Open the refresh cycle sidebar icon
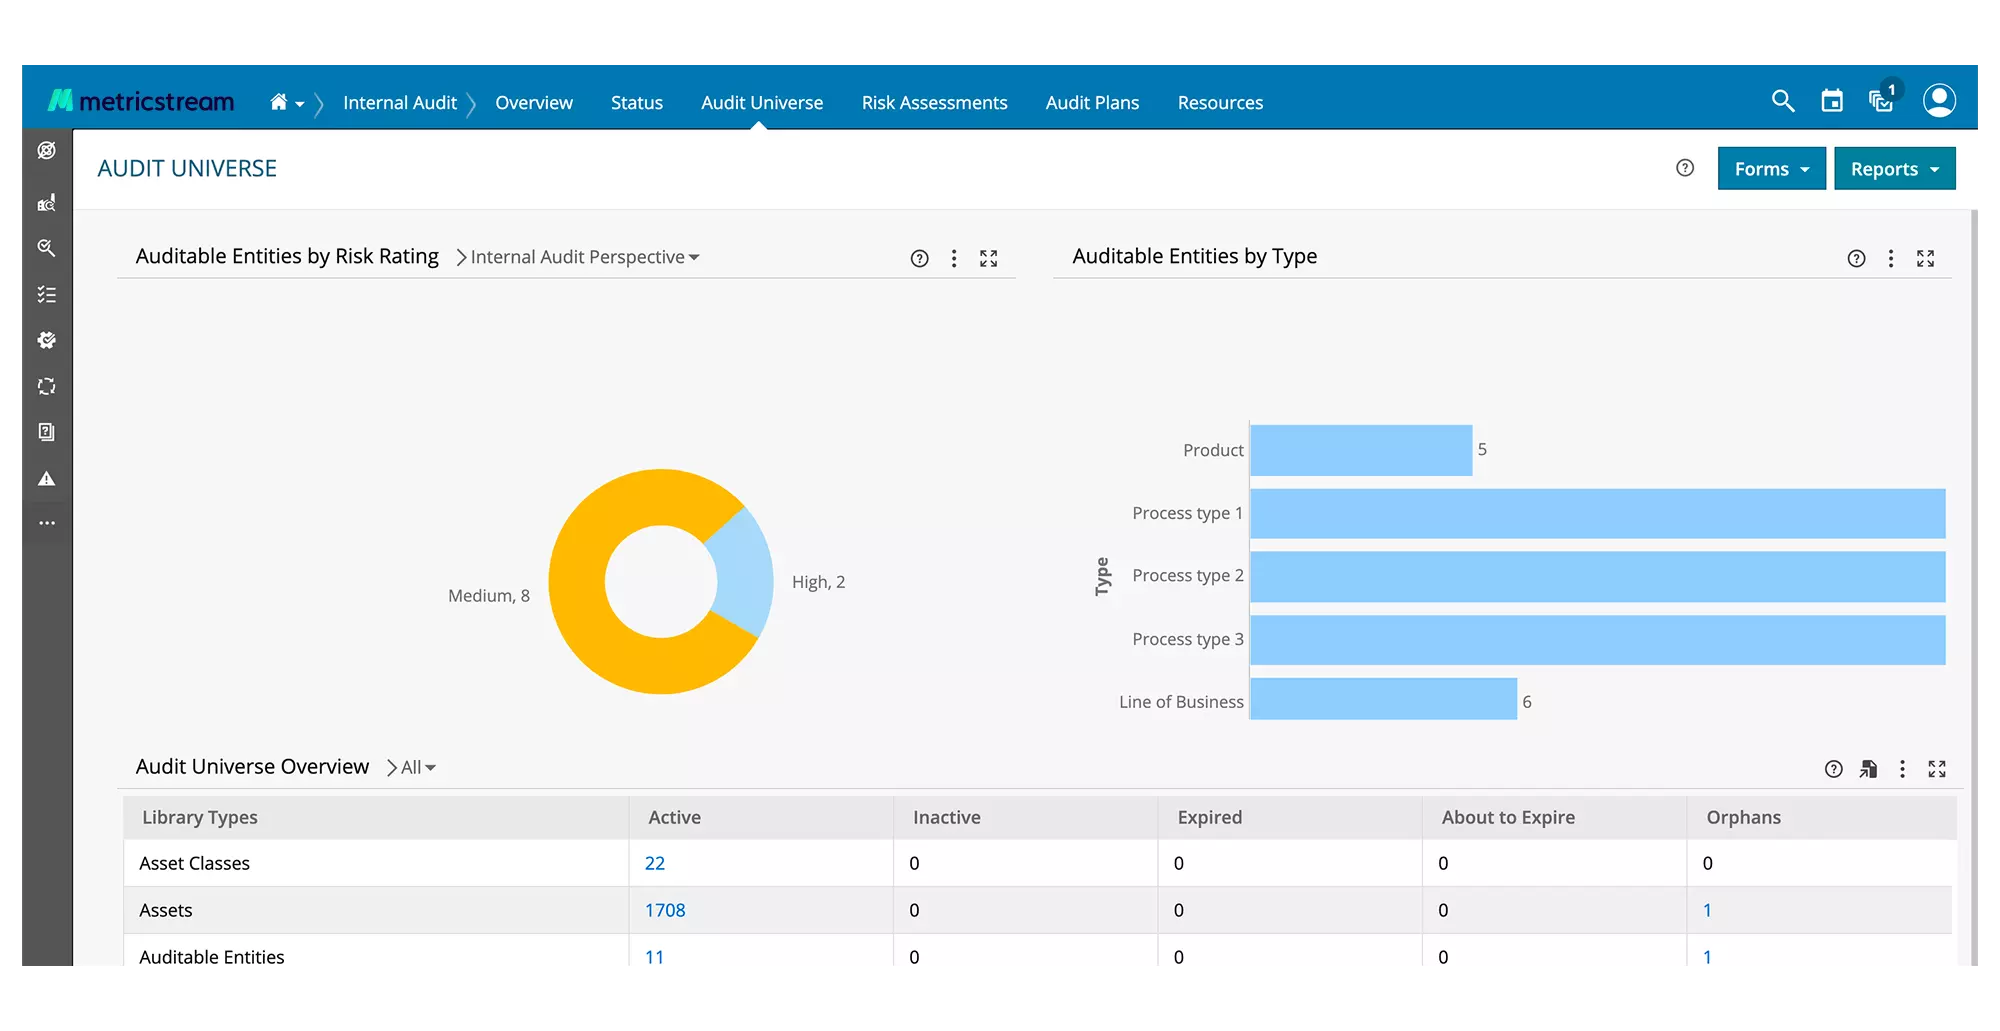 pos(46,386)
